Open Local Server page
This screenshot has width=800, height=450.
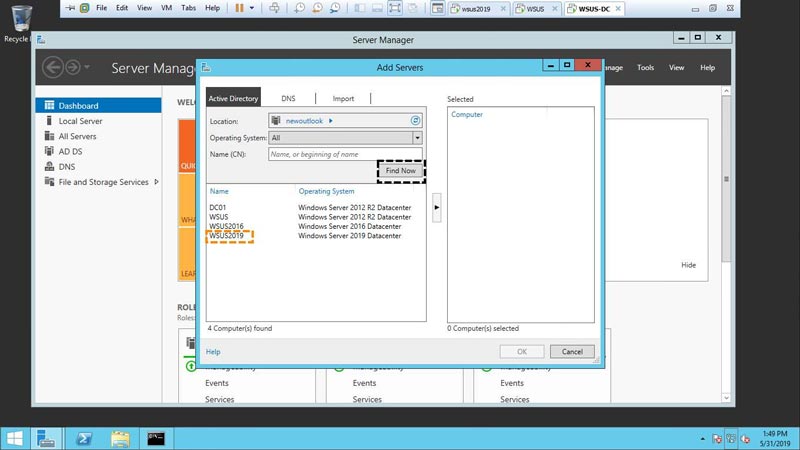click(x=80, y=121)
